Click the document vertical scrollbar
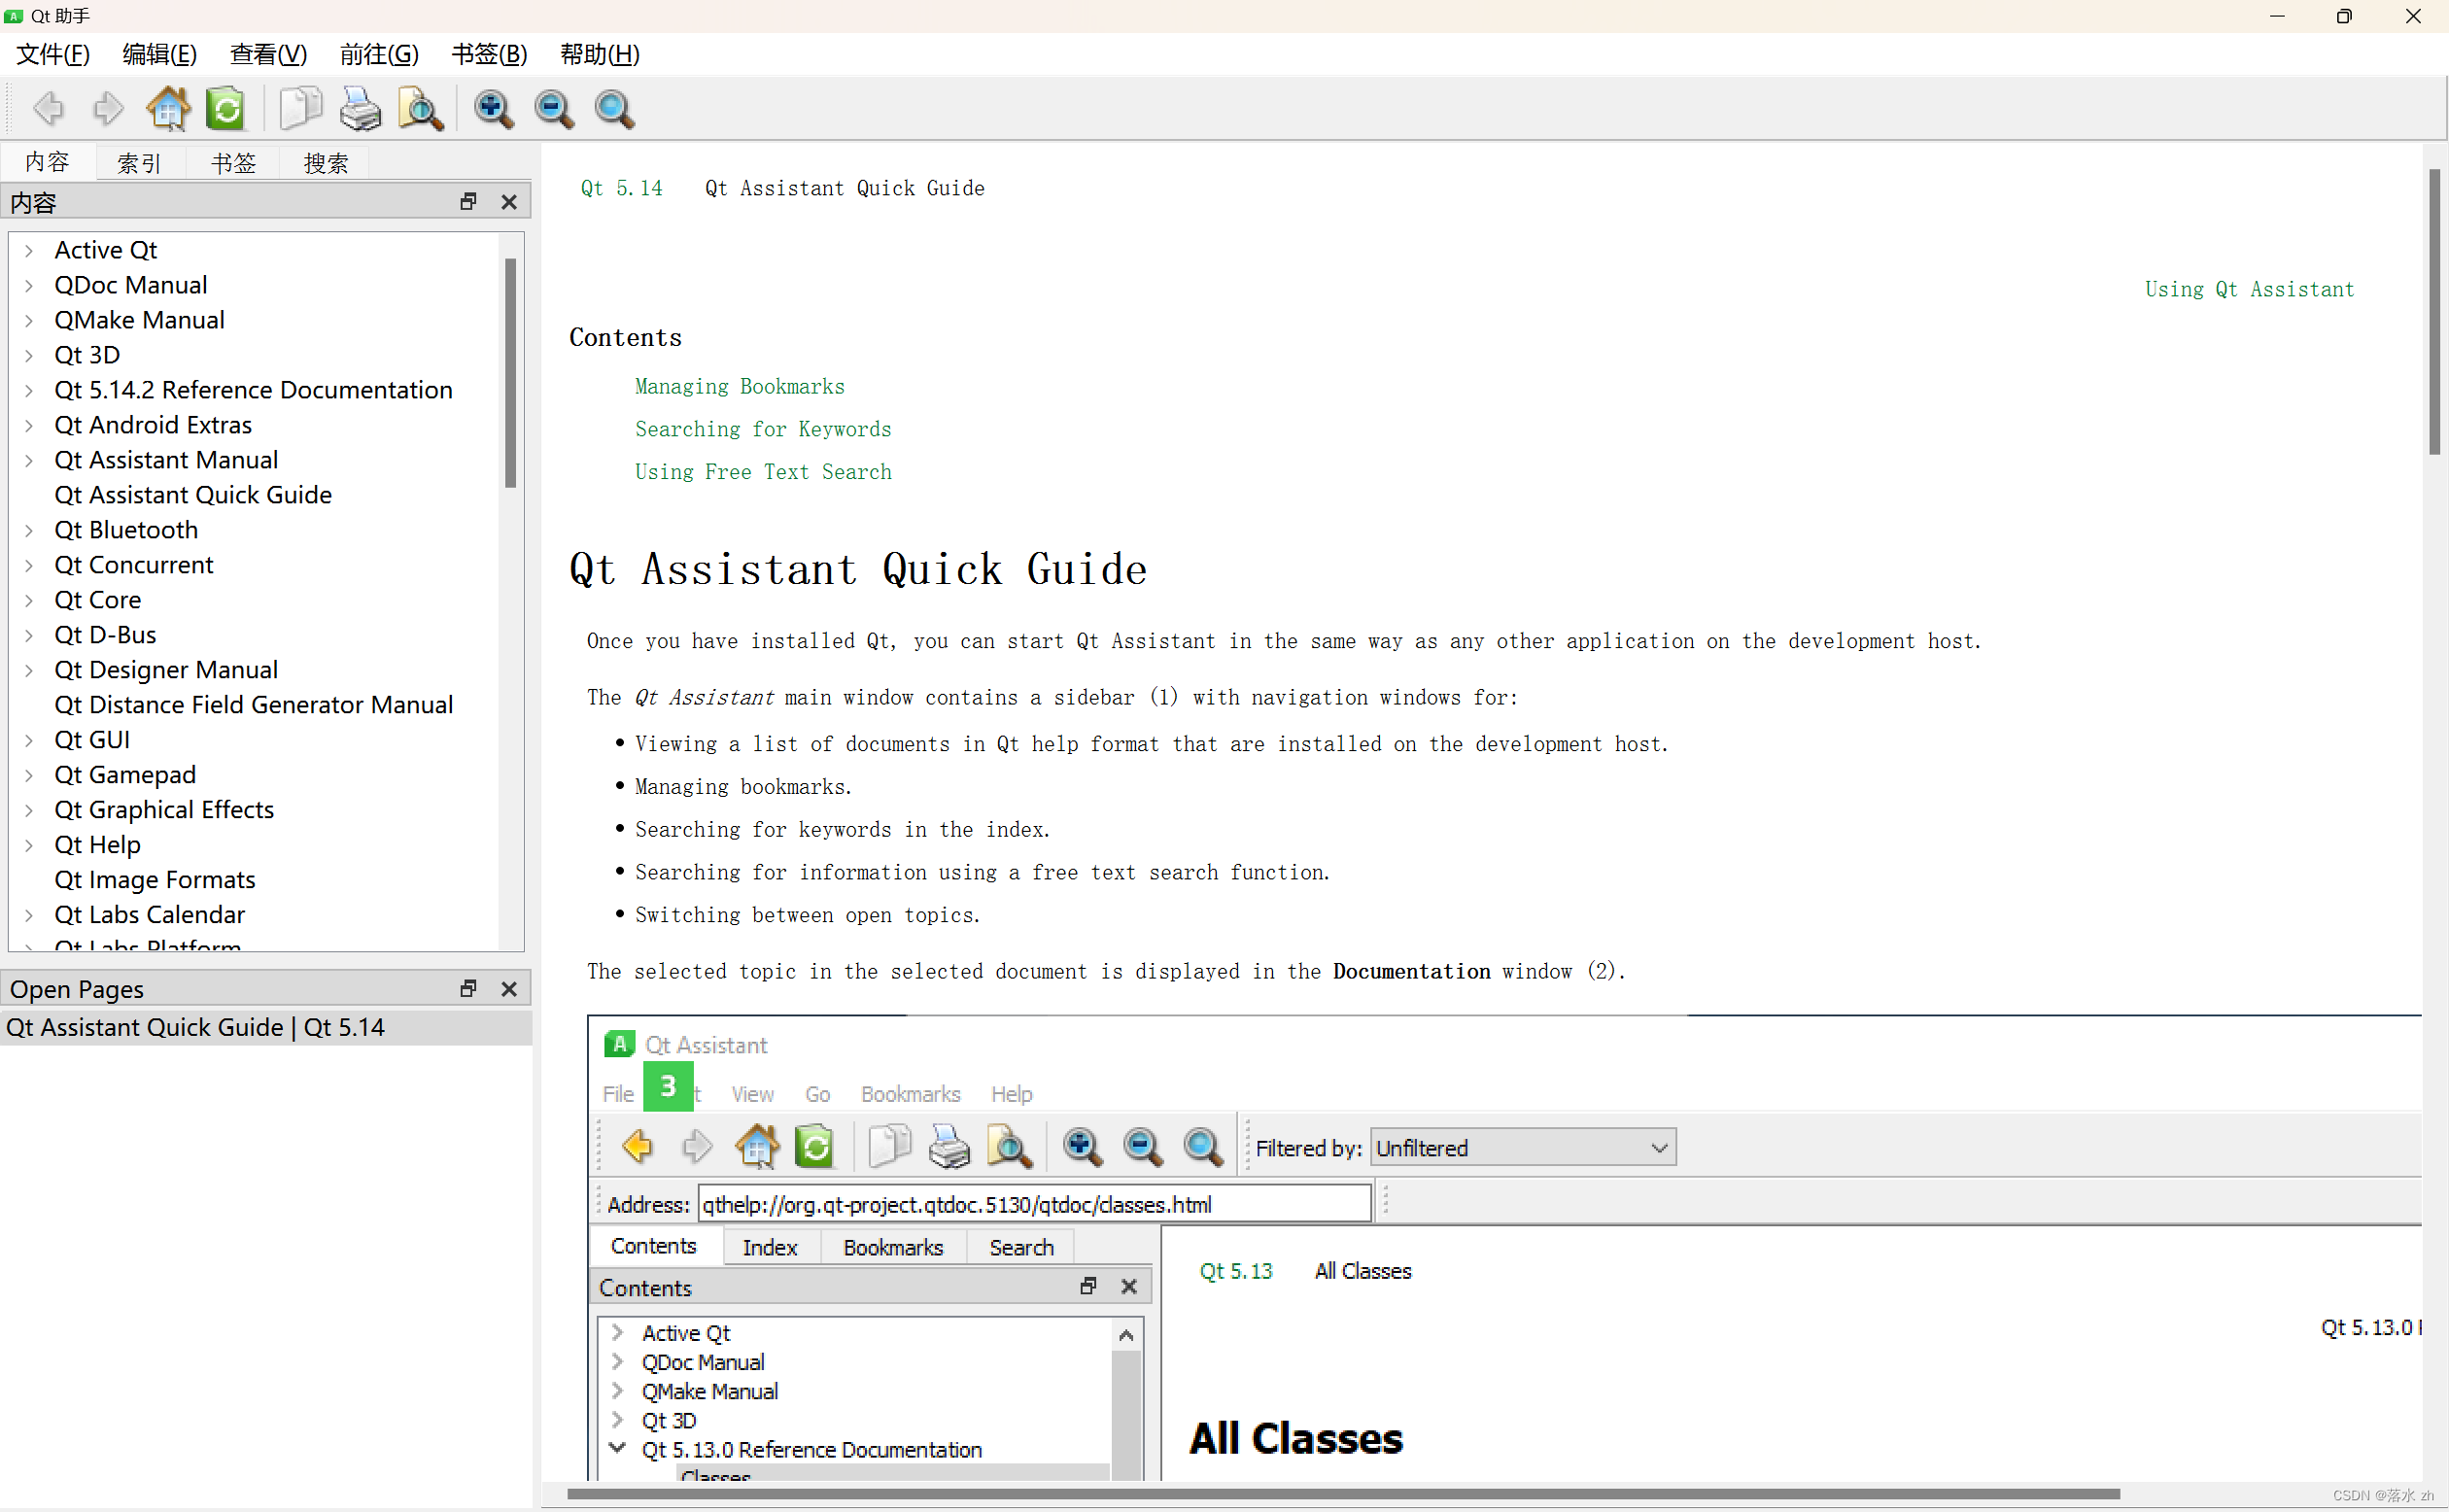Viewport: 2449px width, 1512px height. [2435, 312]
